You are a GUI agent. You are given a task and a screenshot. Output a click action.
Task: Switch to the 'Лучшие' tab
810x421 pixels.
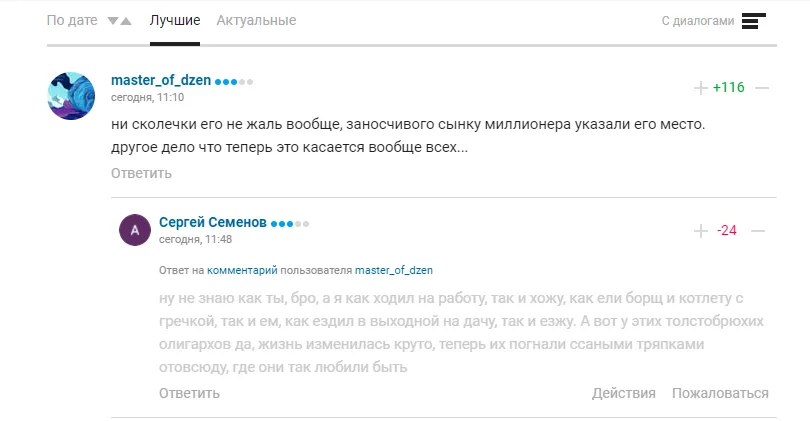(x=175, y=21)
